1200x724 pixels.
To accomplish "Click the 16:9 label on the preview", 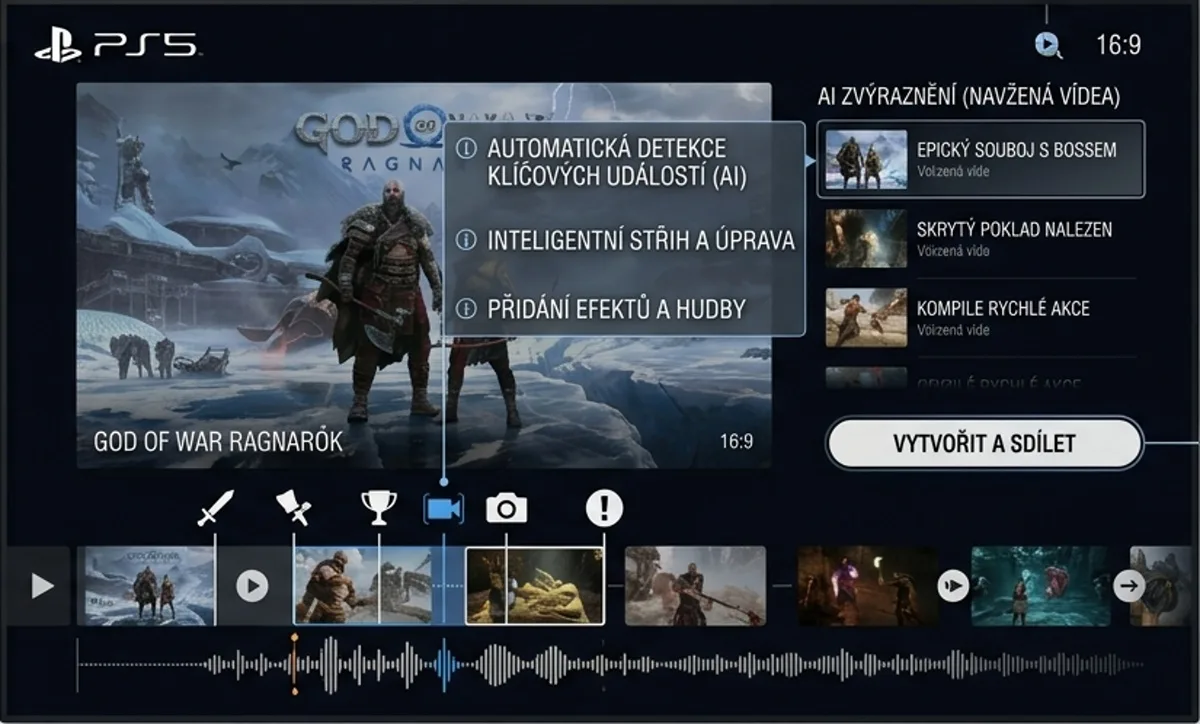I will point(736,441).
